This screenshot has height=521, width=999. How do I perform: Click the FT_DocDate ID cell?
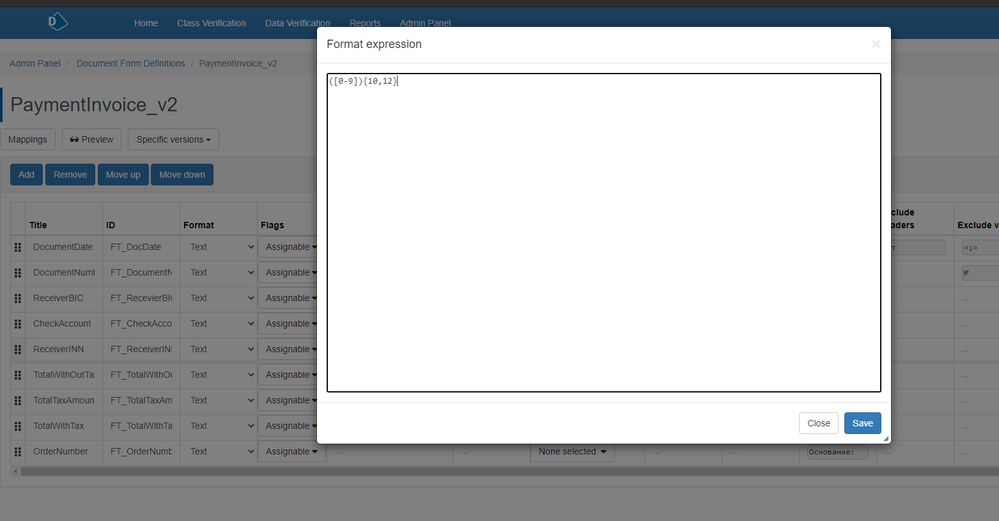(141, 247)
